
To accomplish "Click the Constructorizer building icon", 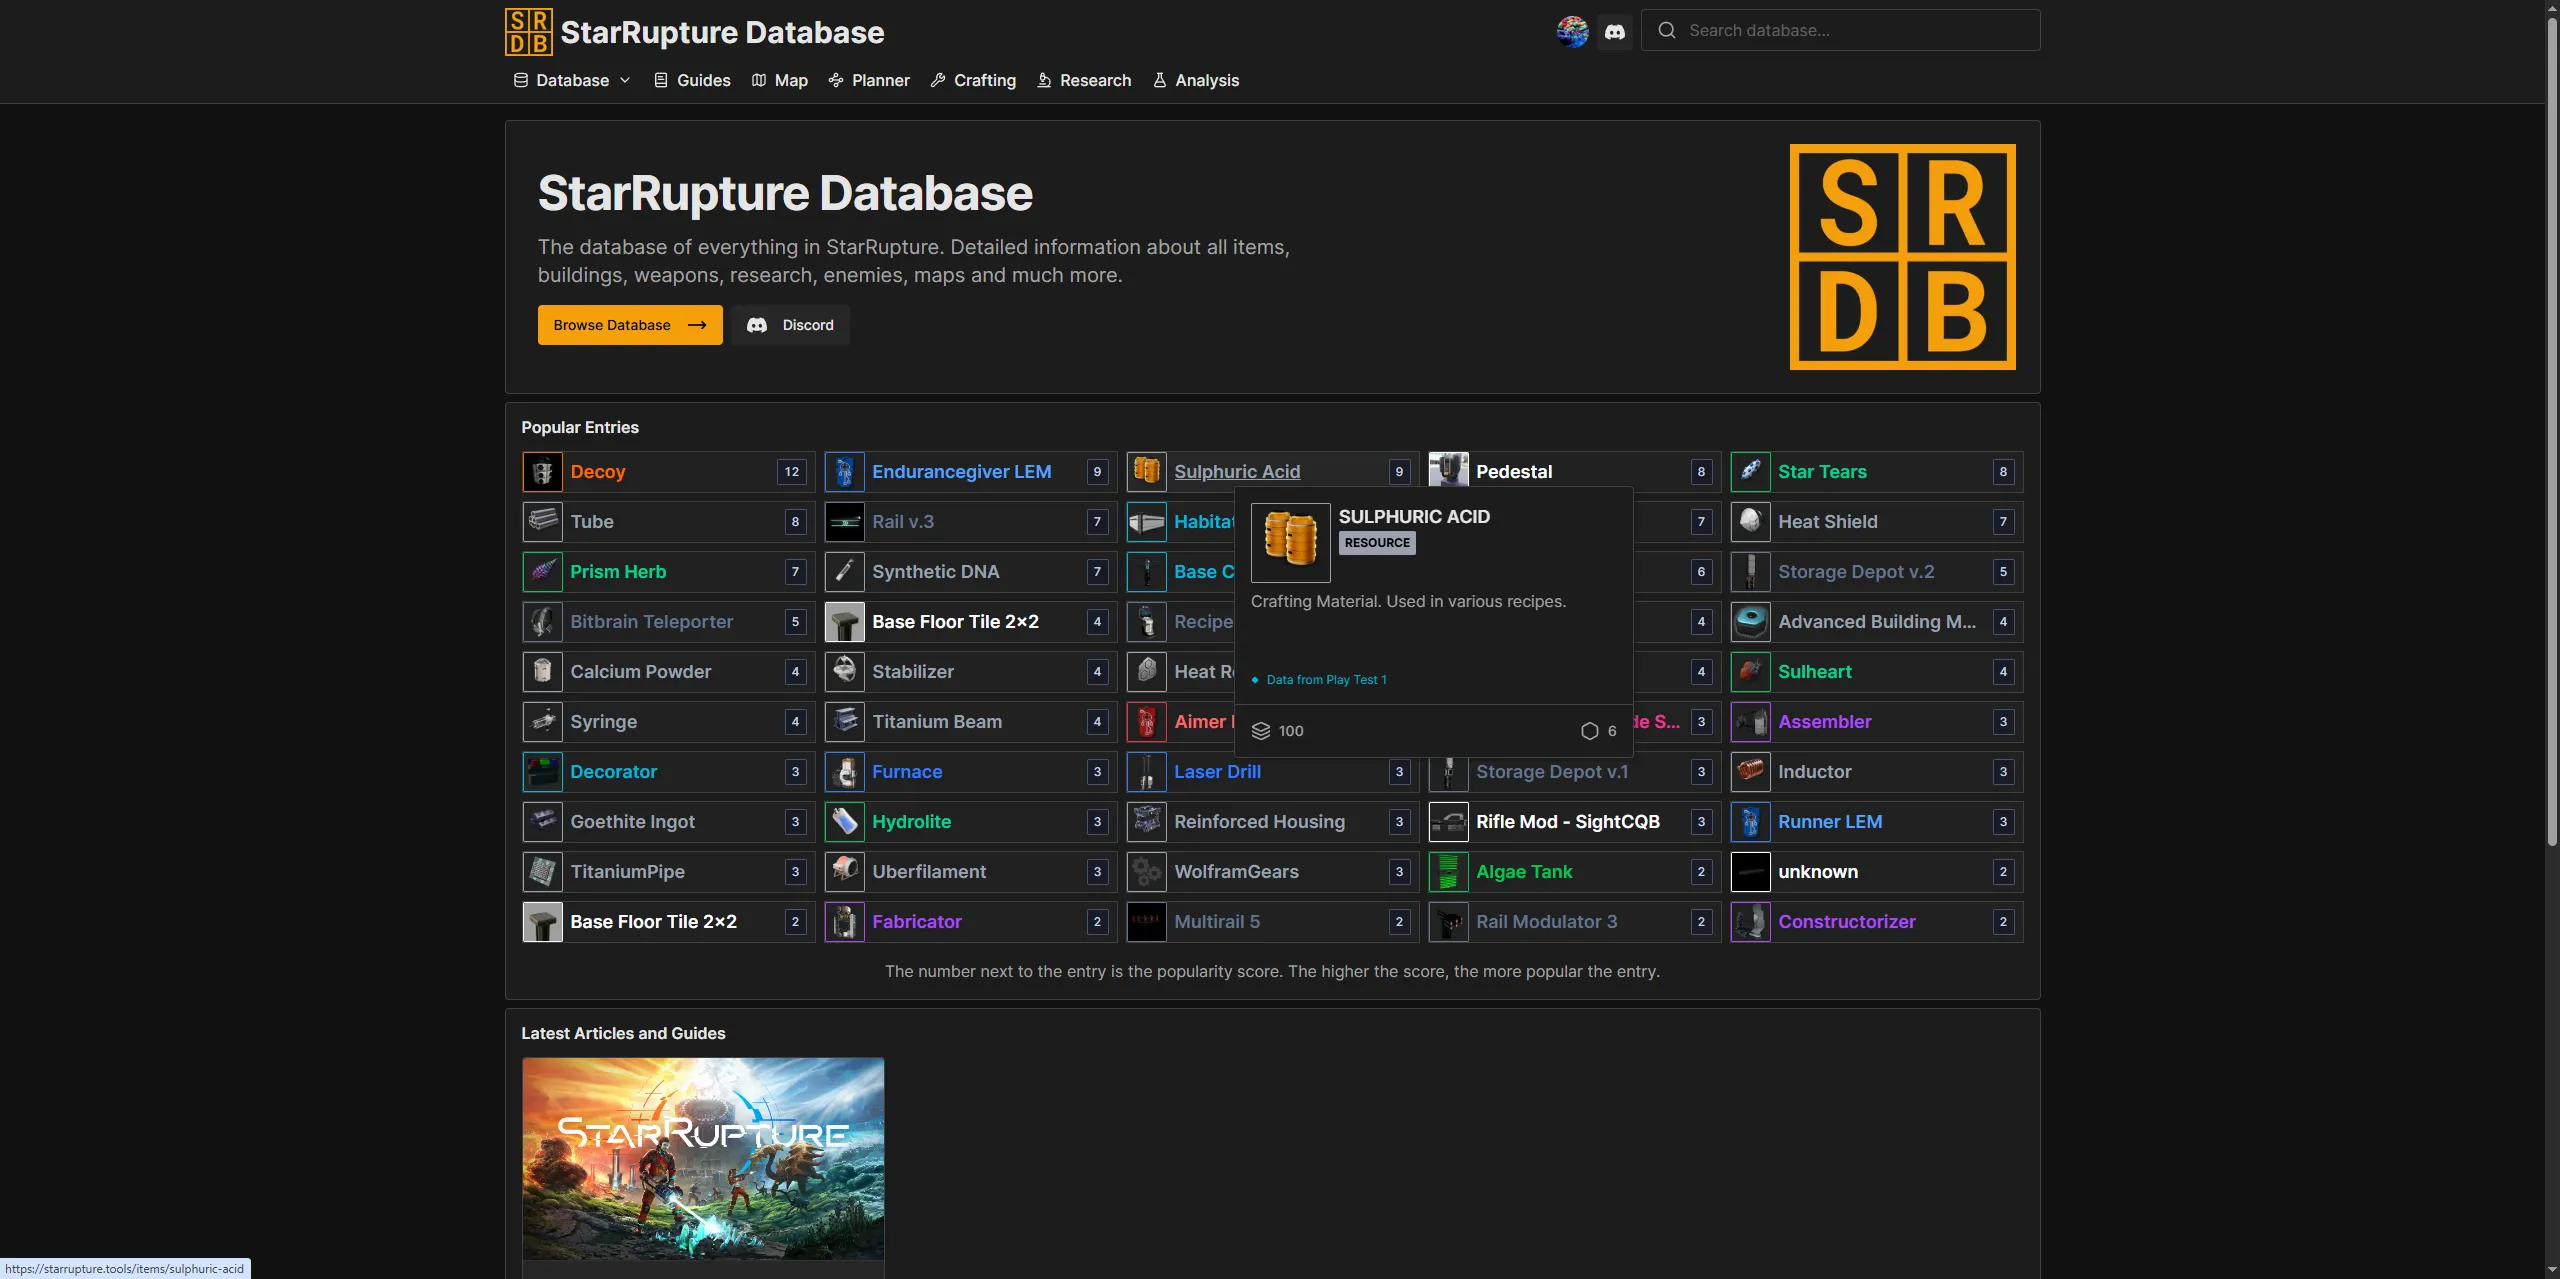I will 1751,922.
